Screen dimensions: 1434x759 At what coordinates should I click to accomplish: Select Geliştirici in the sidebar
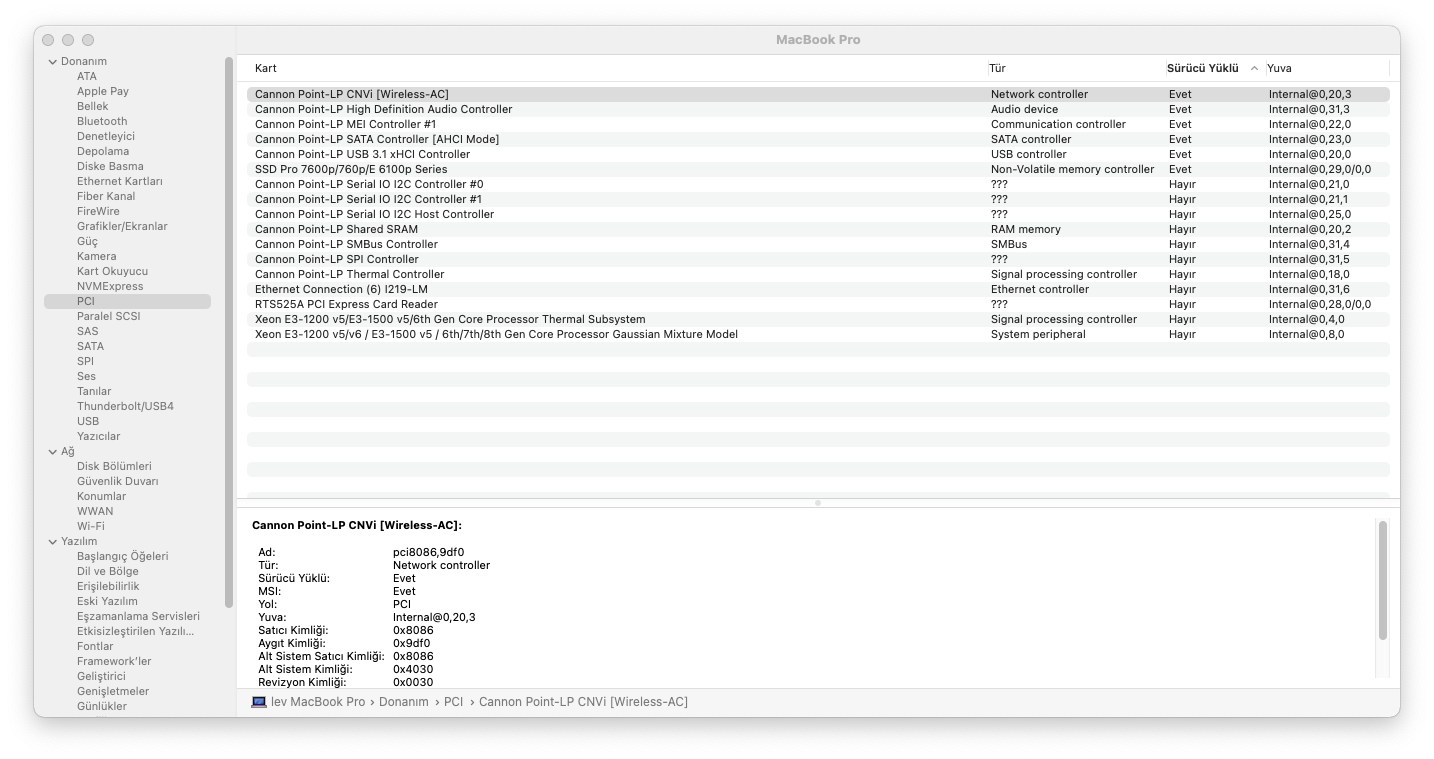pyautogui.click(x=102, y=676)
